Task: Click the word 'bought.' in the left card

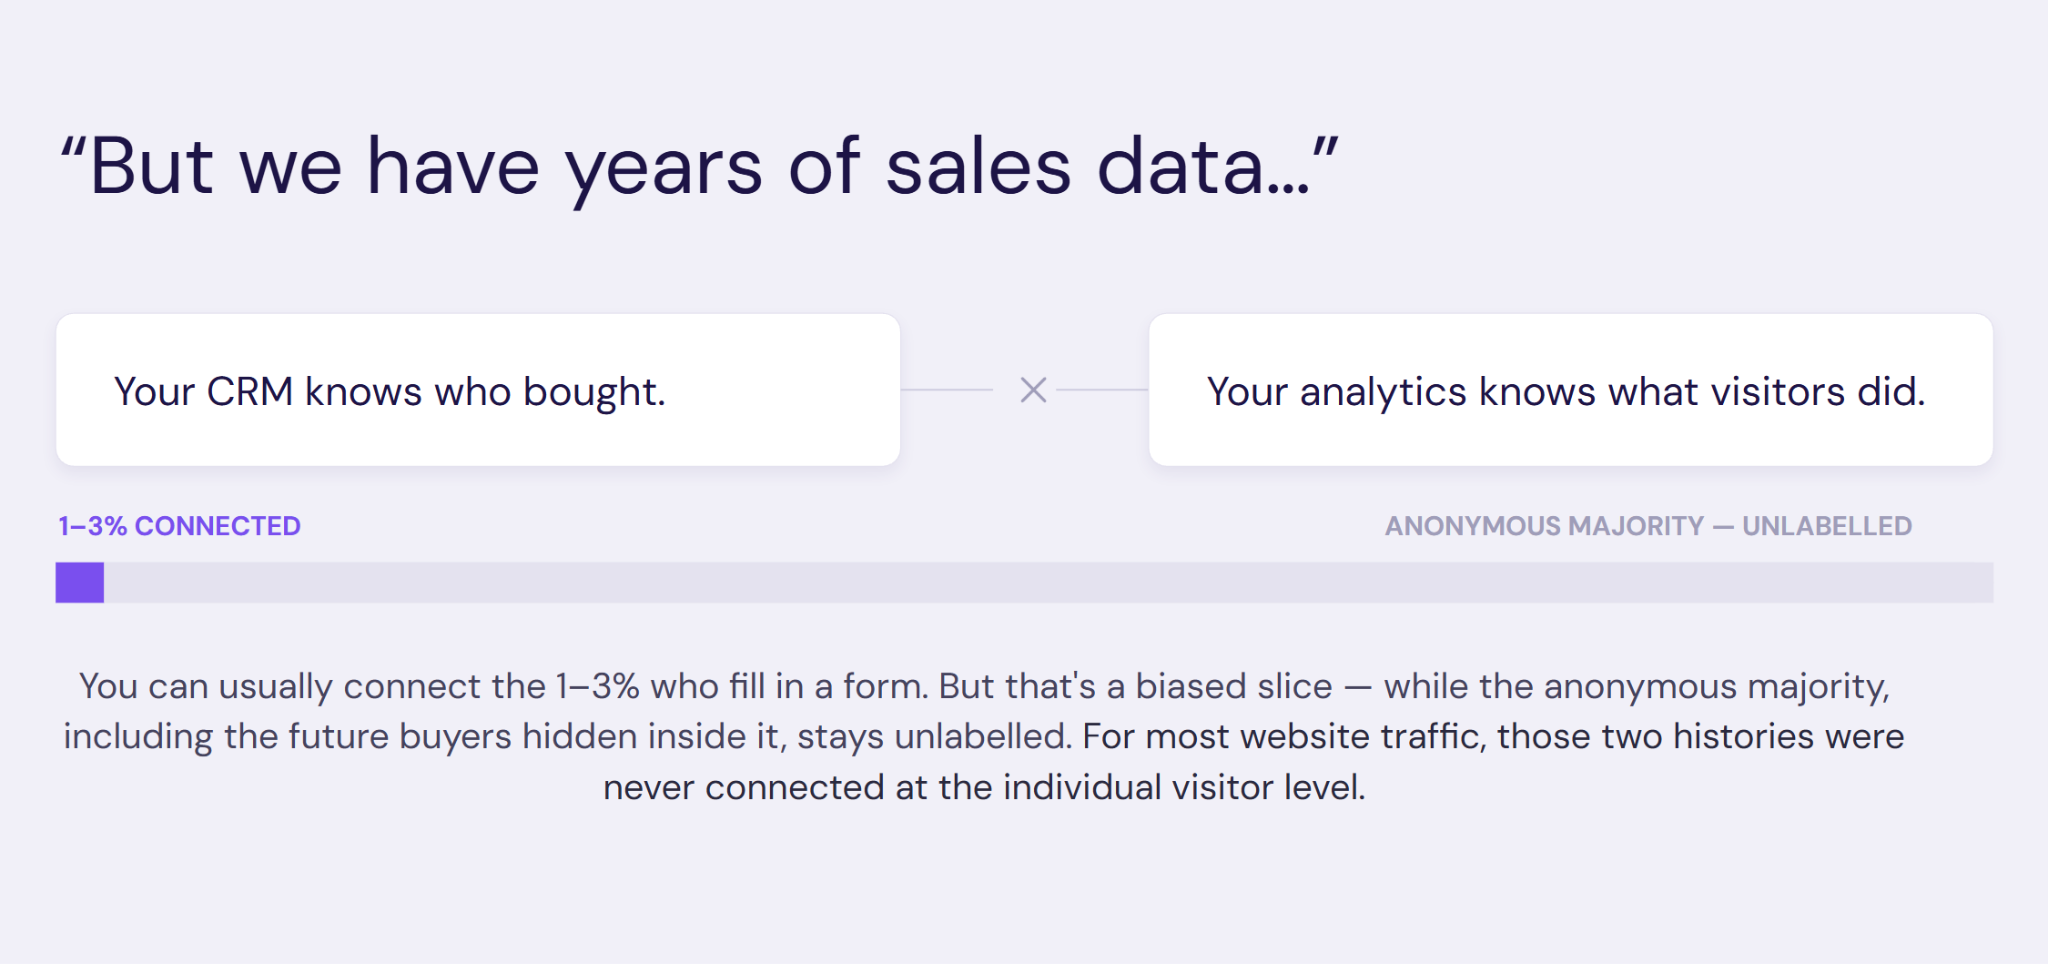Action: point(594,393)
